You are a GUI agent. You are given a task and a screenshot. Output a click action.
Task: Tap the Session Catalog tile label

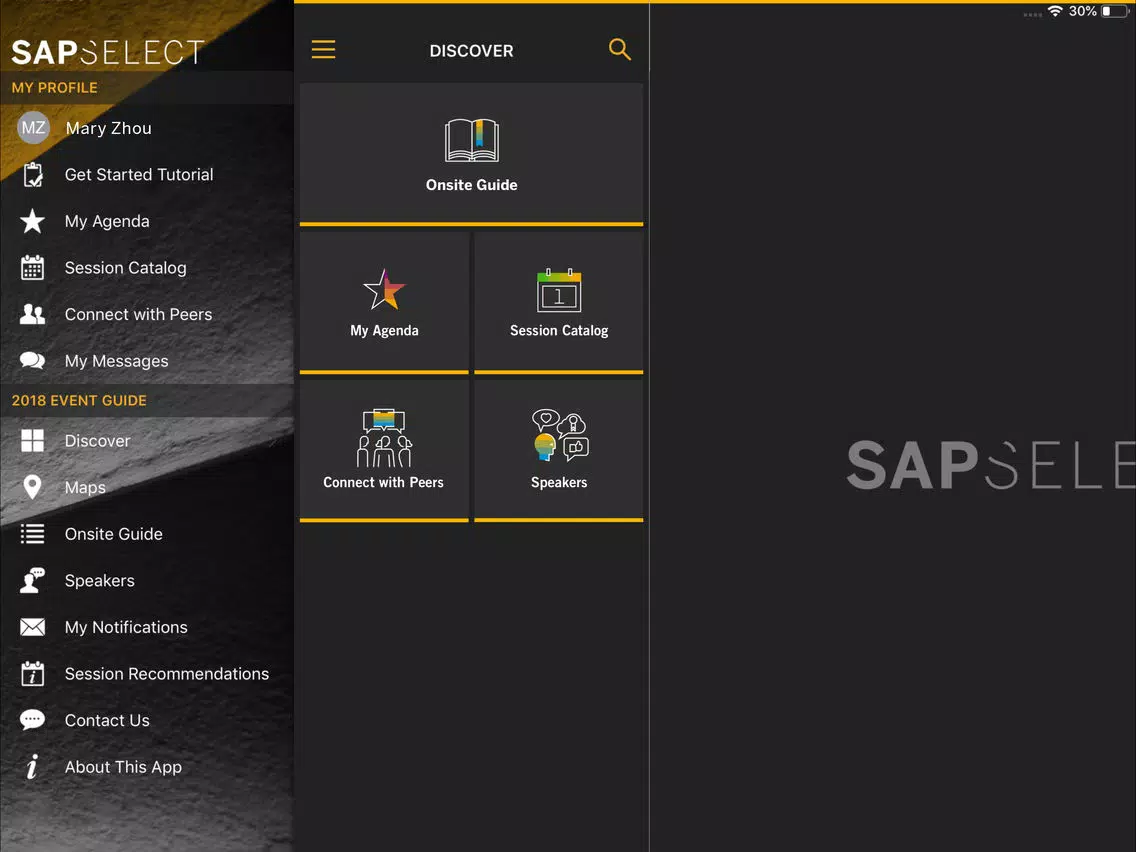click(559, 330)
